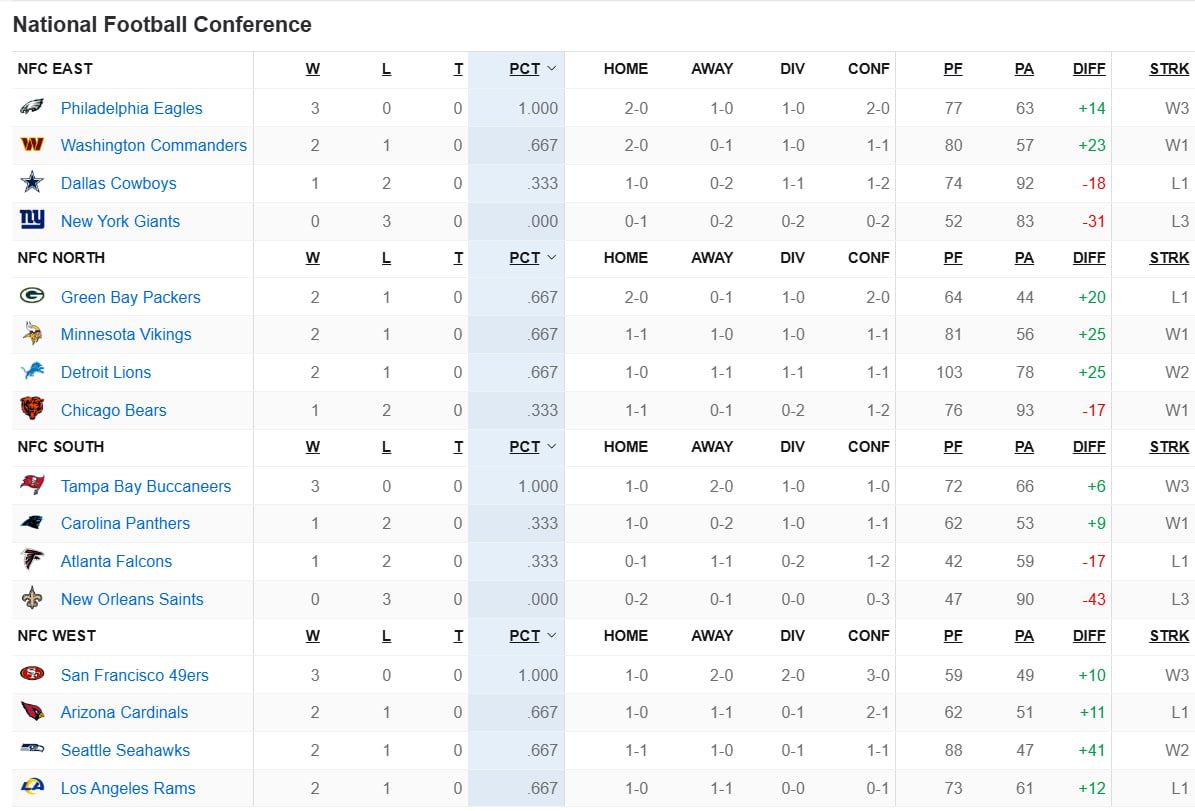Click the Washington Commanders logo icon
The image size is (1195, 811).
coord(32,145)
